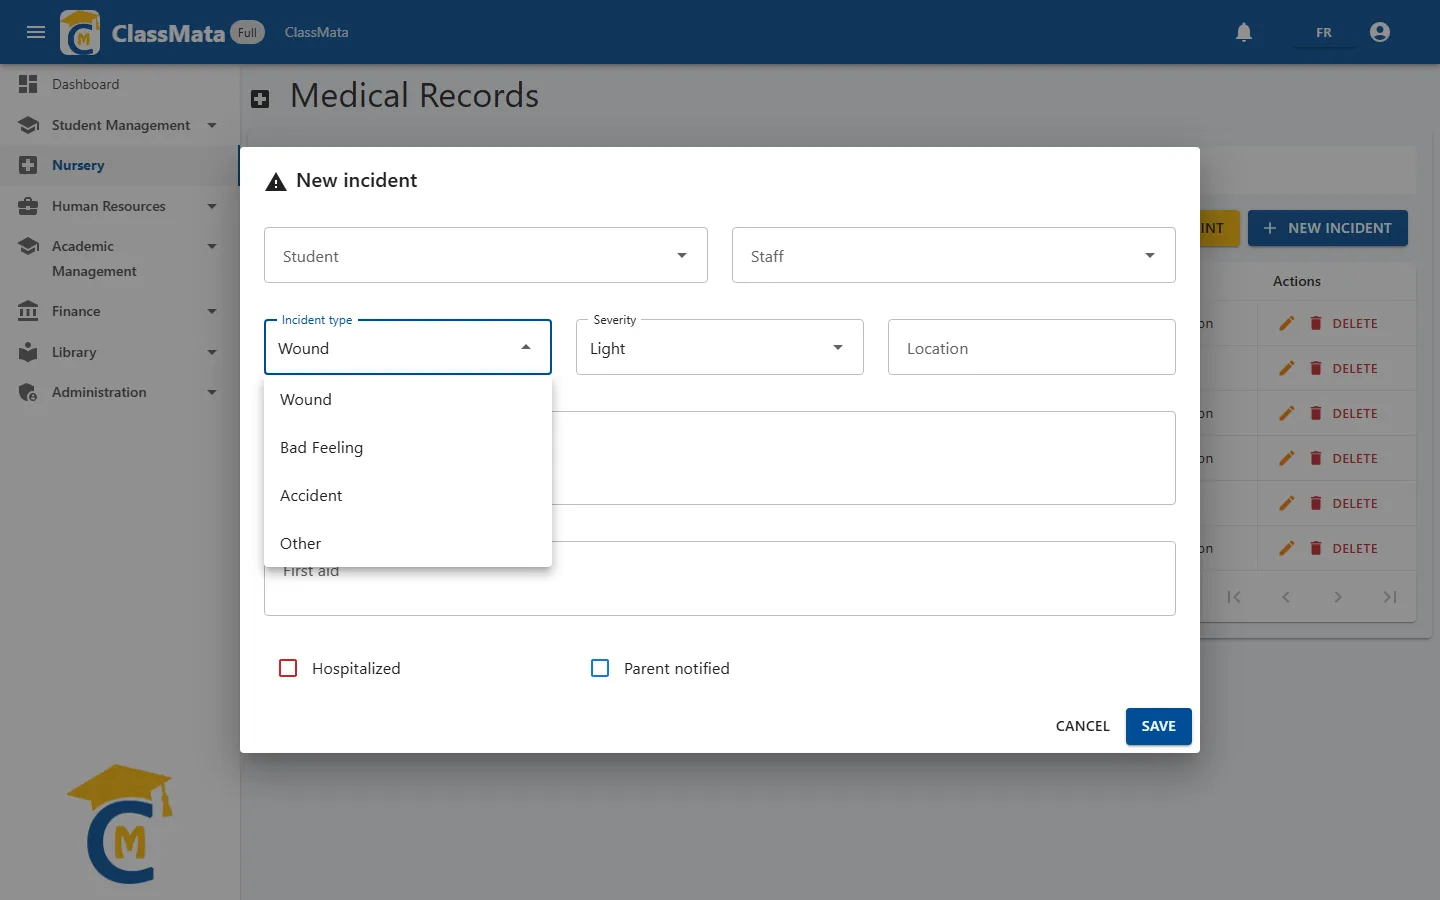1440x900 pixels.
Task: Click the Dashboard grid icon
Action: pos(28,84)
